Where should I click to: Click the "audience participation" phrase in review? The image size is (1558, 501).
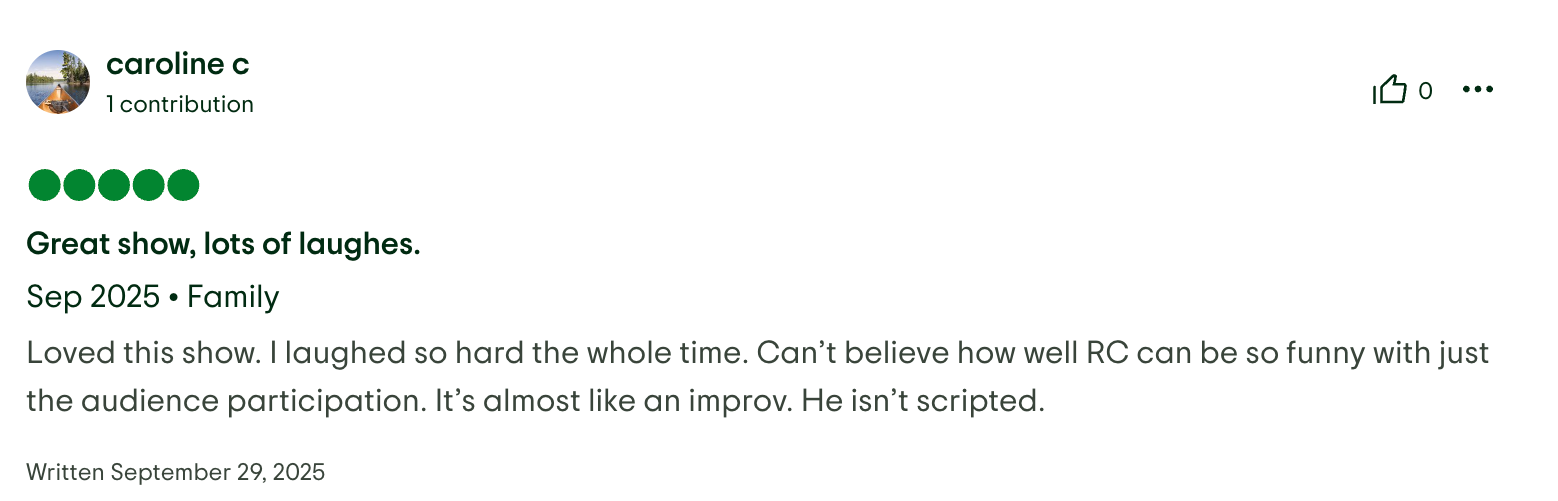299,401
